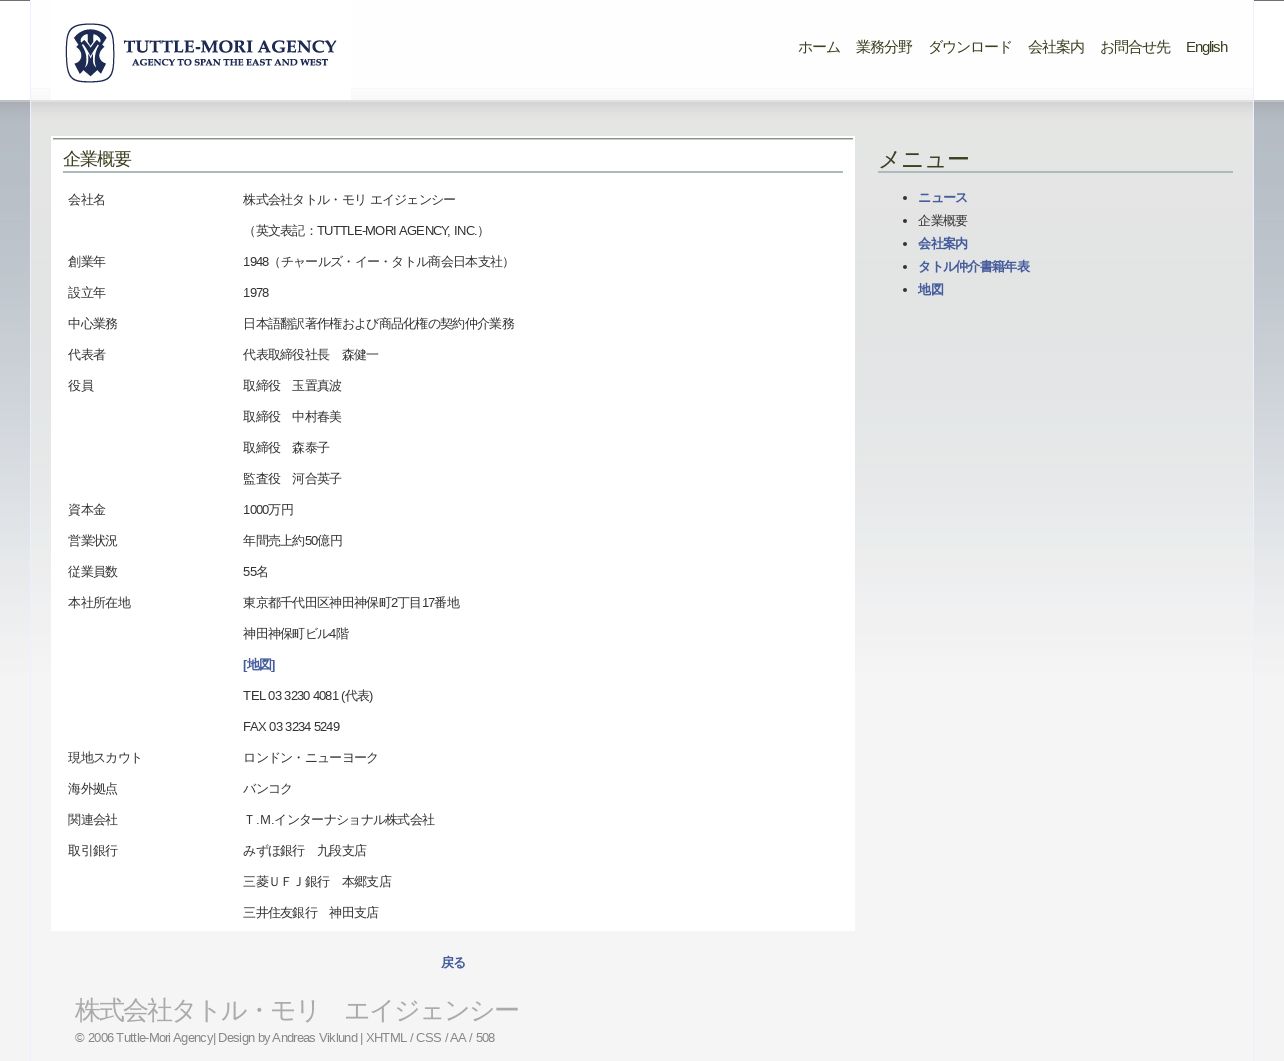Viewport: 1284px width, 1061px height.
Task: Click the 本社所在地 row label
Action: (99, 603)
